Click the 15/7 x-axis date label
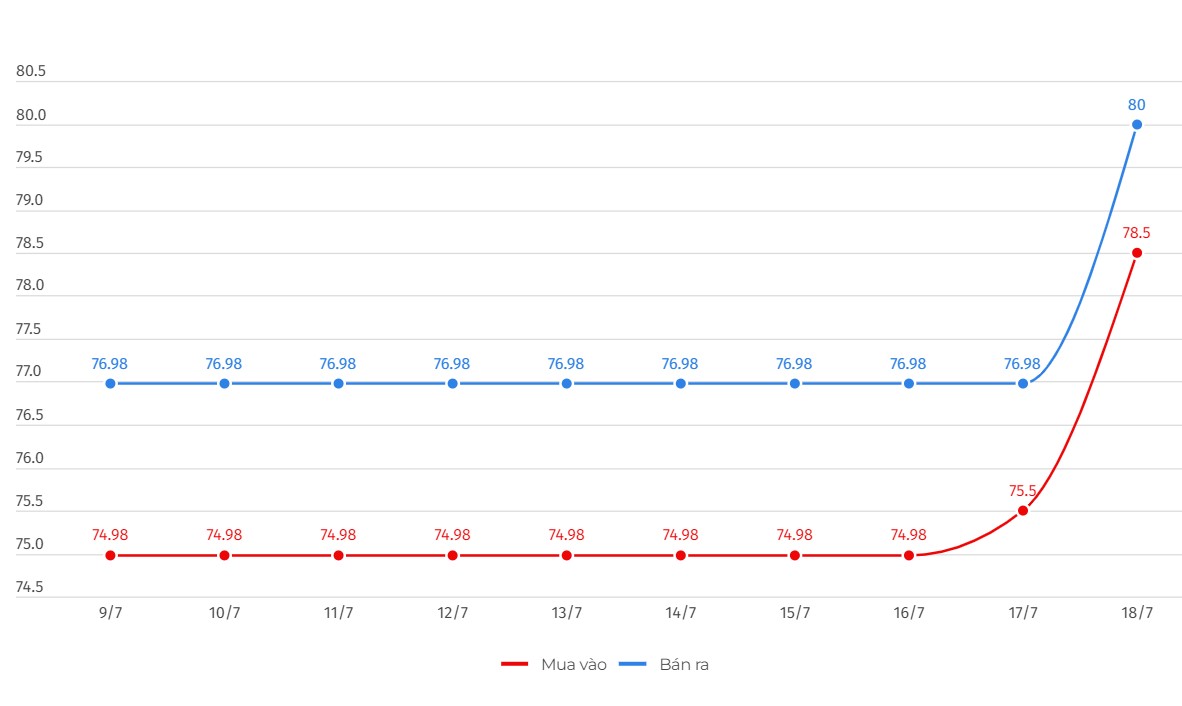Screen dimensions: 1182x706 [795, 613]
